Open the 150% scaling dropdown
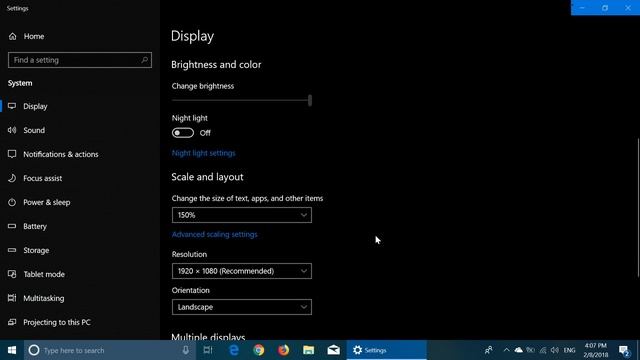Viewport: 640px width, 360px height. coord(242,215)
